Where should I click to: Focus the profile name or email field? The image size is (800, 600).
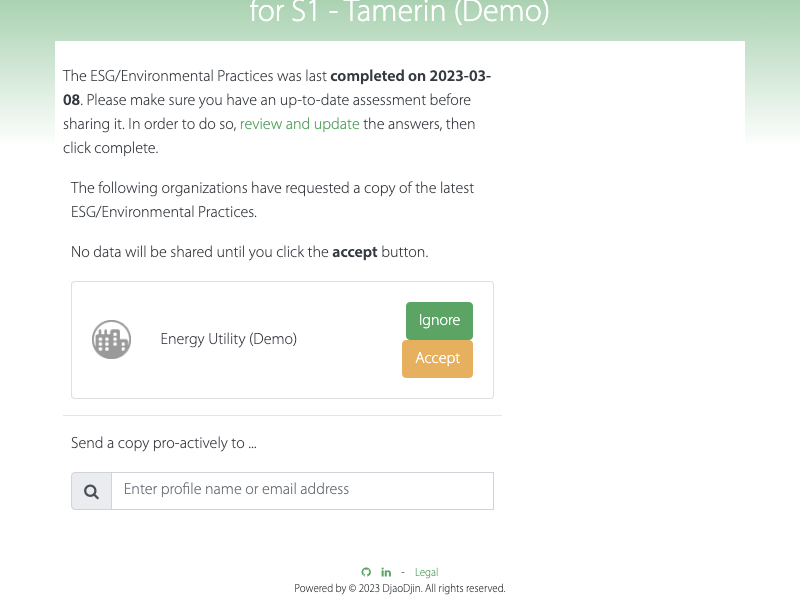302,490
